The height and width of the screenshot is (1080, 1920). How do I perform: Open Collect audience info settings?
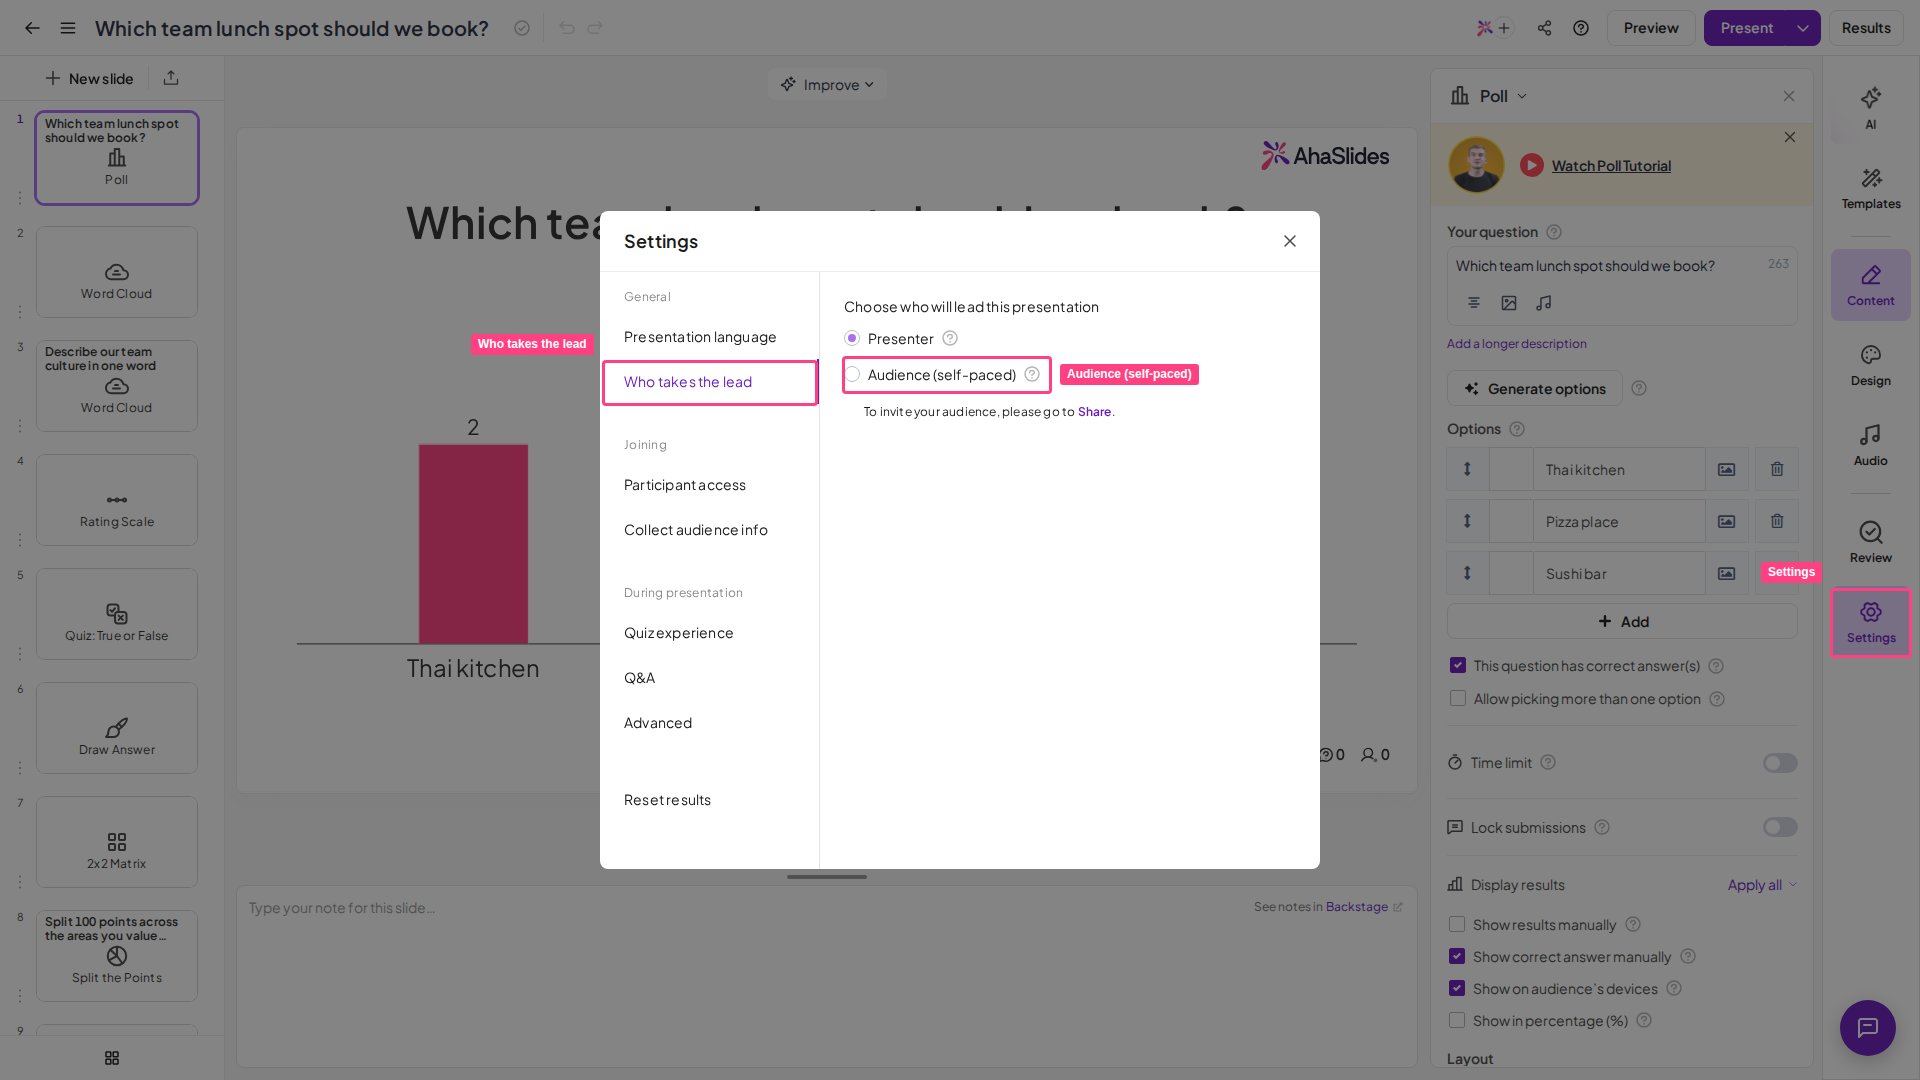[x=696, y=530]
